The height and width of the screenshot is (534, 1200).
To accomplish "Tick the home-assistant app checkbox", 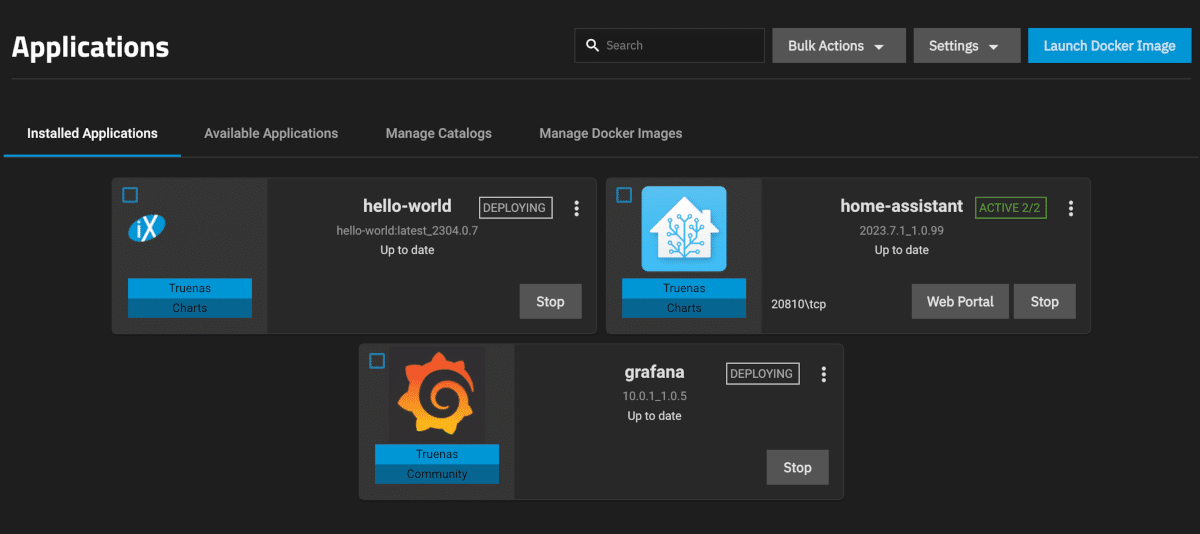I will click(x=624, y=195).
